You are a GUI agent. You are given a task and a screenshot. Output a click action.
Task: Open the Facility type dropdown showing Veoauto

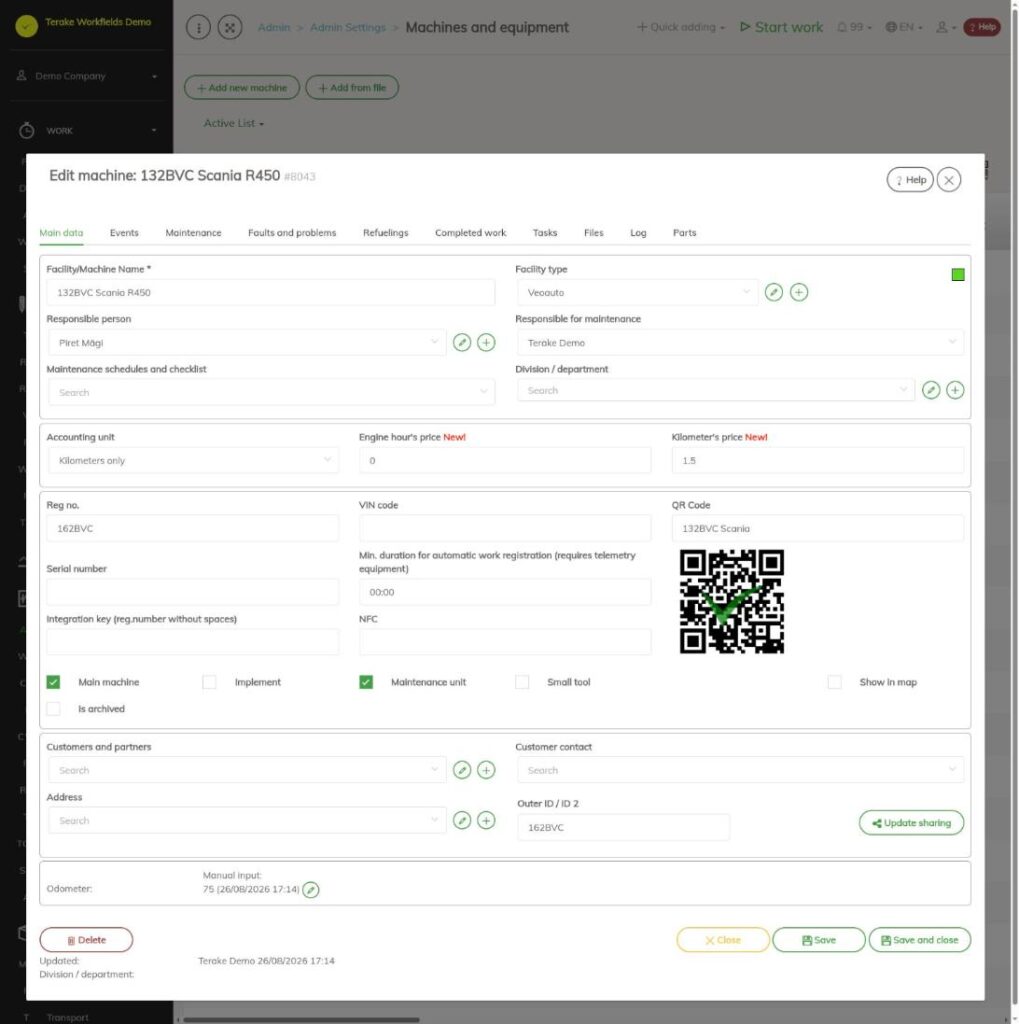[638, 293]
